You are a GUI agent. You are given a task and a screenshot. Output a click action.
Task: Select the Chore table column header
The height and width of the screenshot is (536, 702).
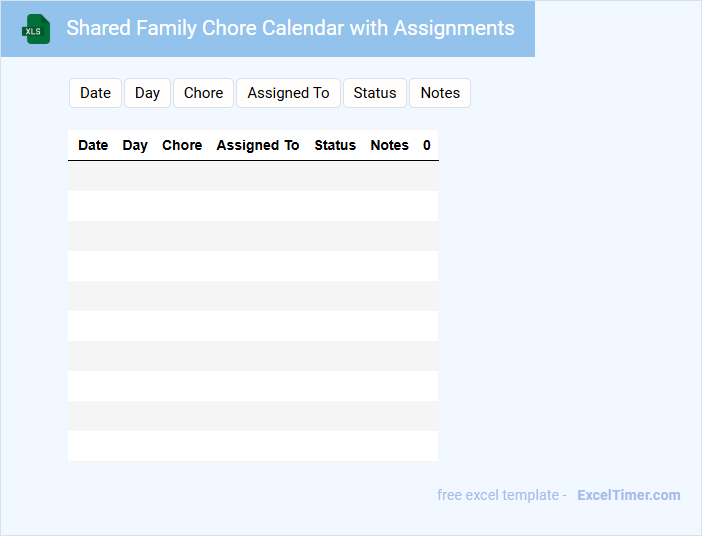182,145
